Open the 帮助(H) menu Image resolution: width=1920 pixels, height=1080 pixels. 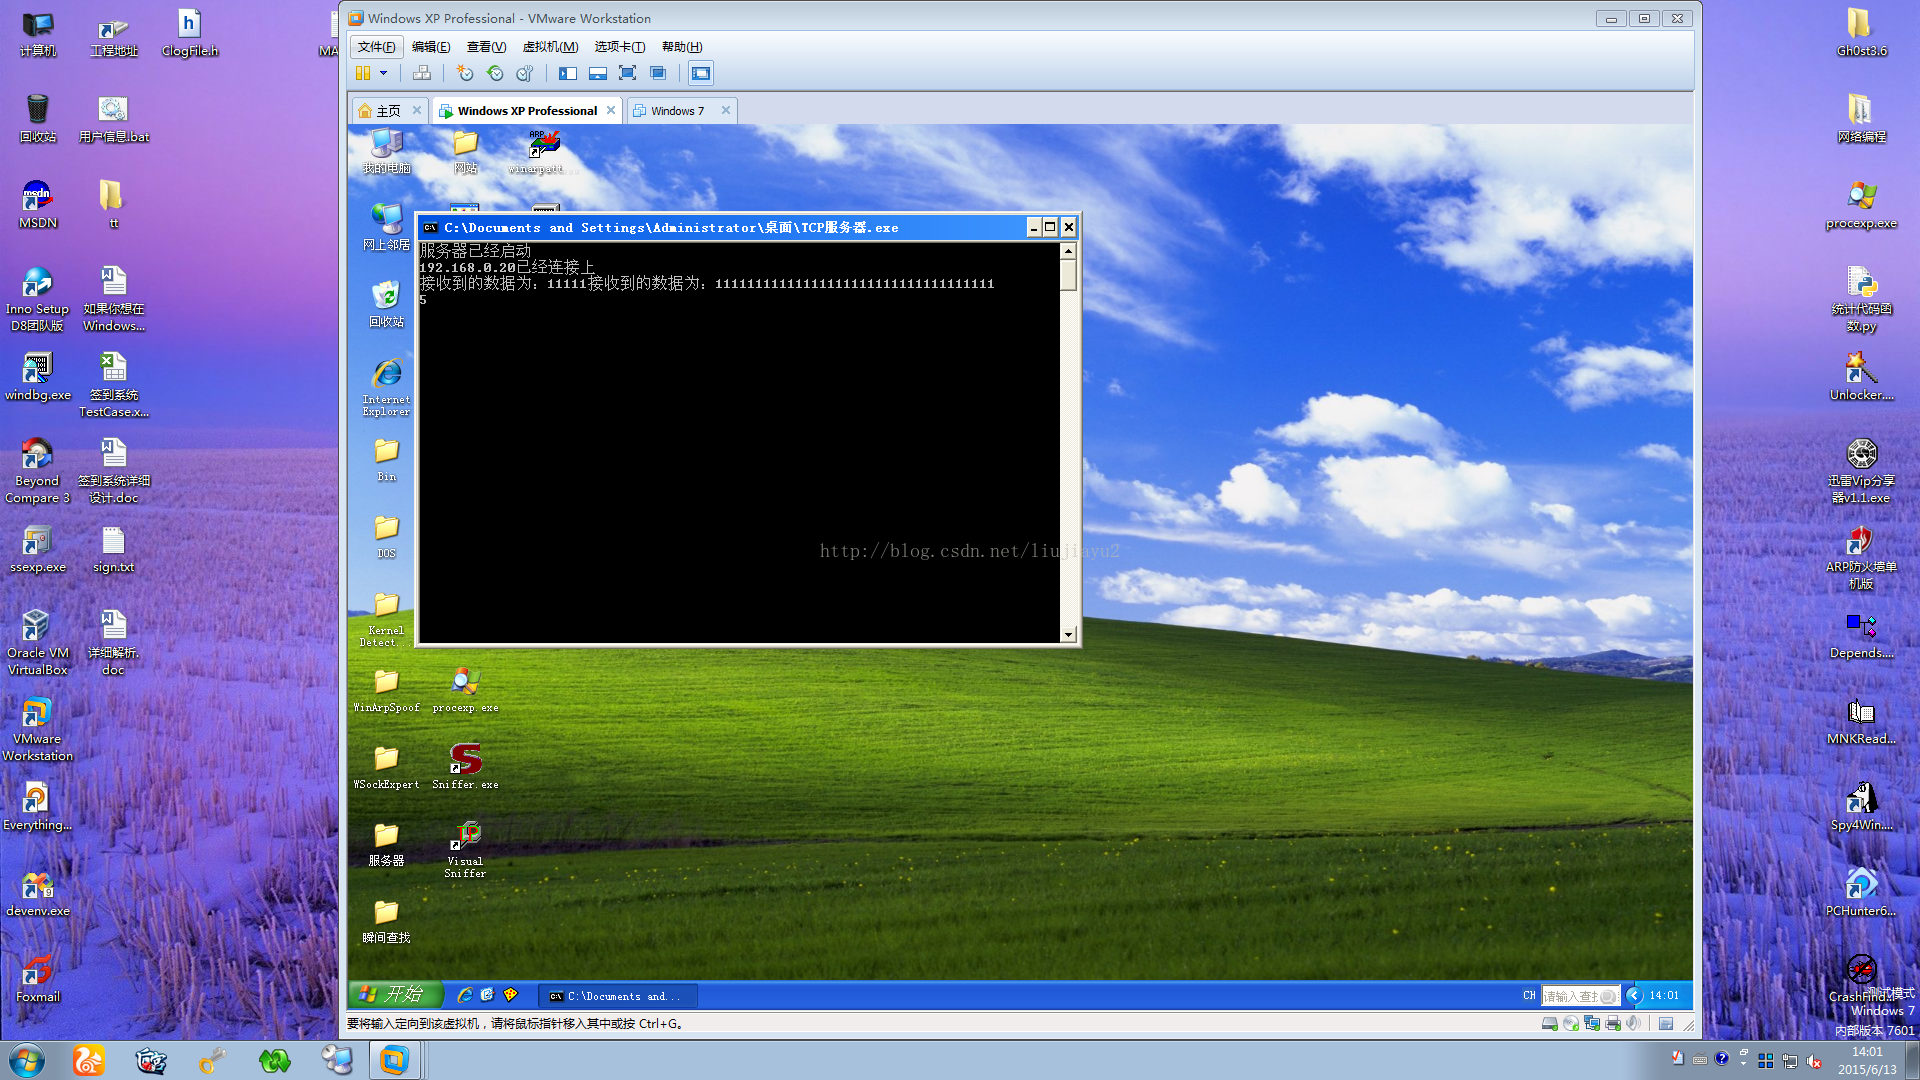click(682, 47)
